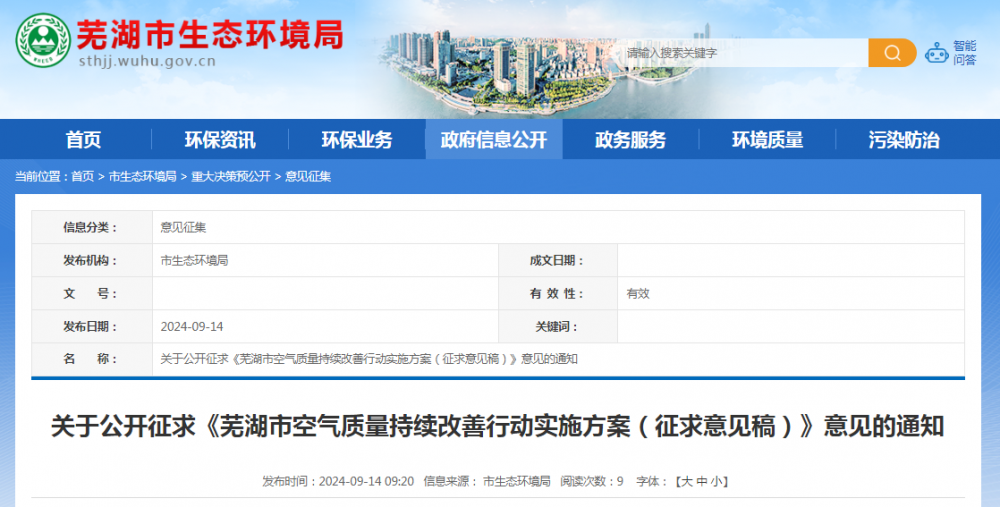Click the 信息来源 市生态环境局 text
Image resolution: width=1000 pixels, height=507 pixels.
pos(487,481)
